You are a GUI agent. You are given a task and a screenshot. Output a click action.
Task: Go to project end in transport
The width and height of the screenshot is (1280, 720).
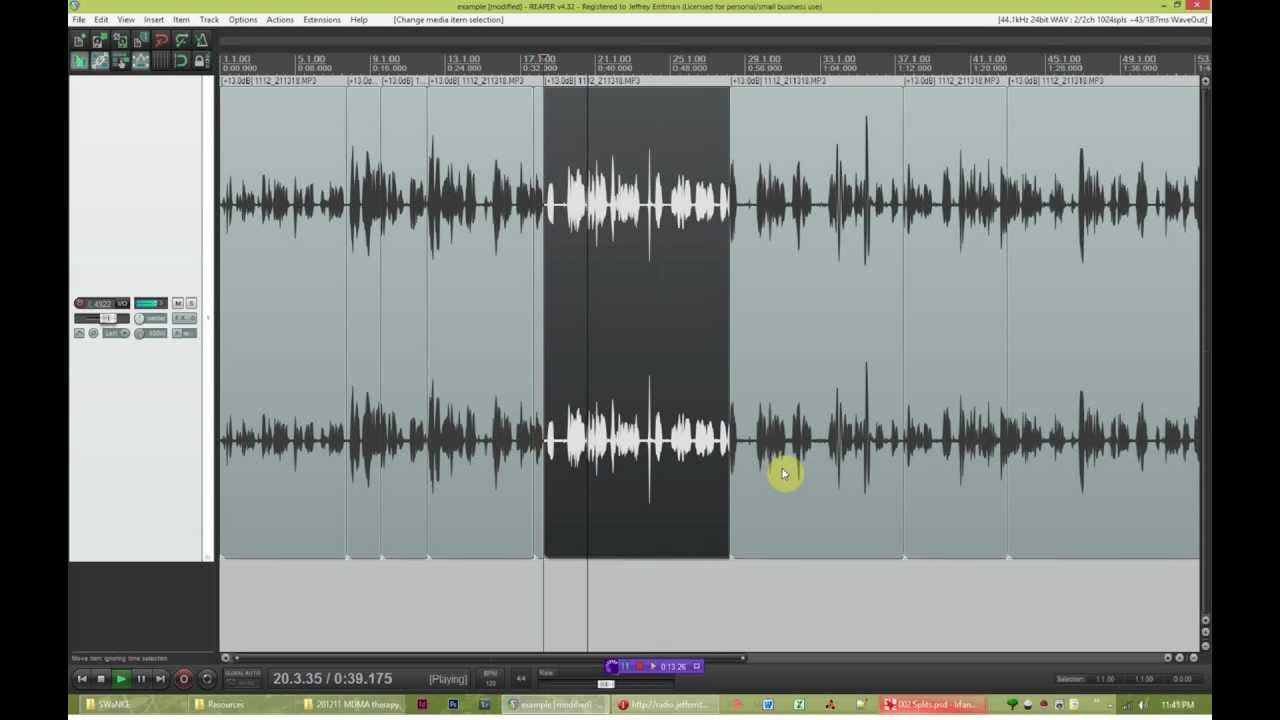click(160, 679)
